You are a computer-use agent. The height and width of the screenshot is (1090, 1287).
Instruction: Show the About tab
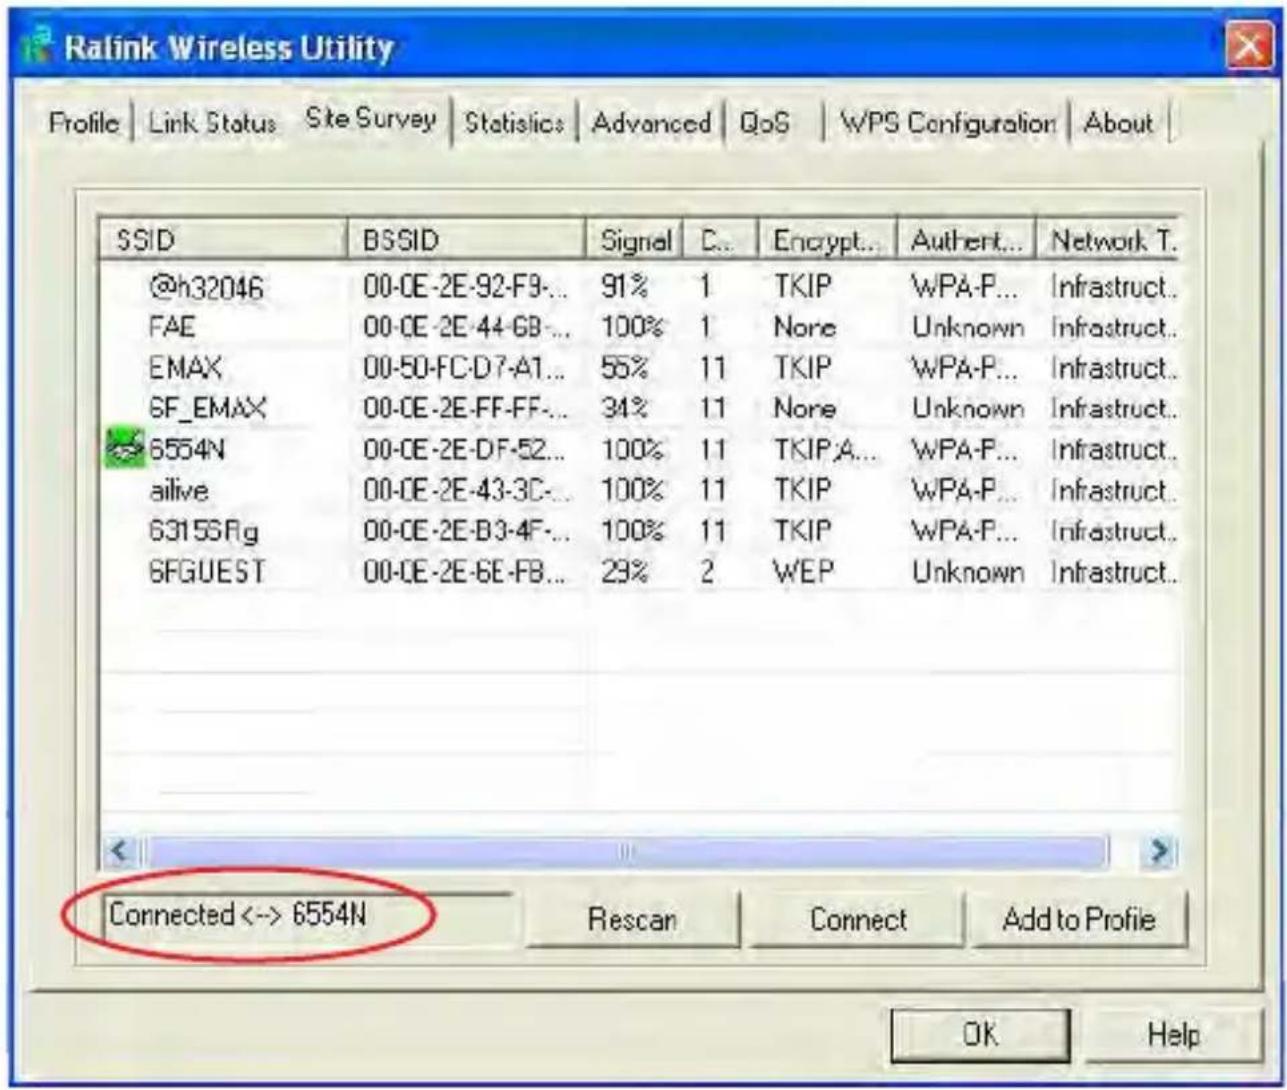1119,123
